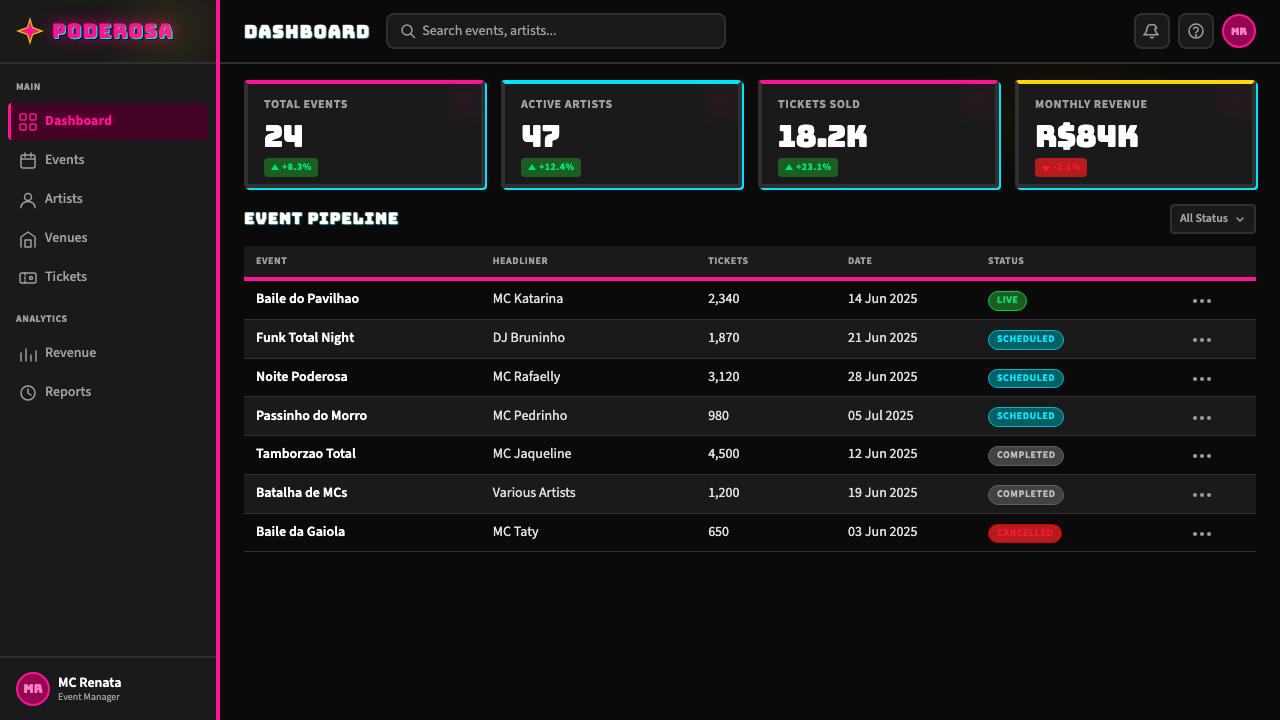Click the +23.1% trend badge
The height and width of the screenshot is (720, 1280).
coord(808,167)
